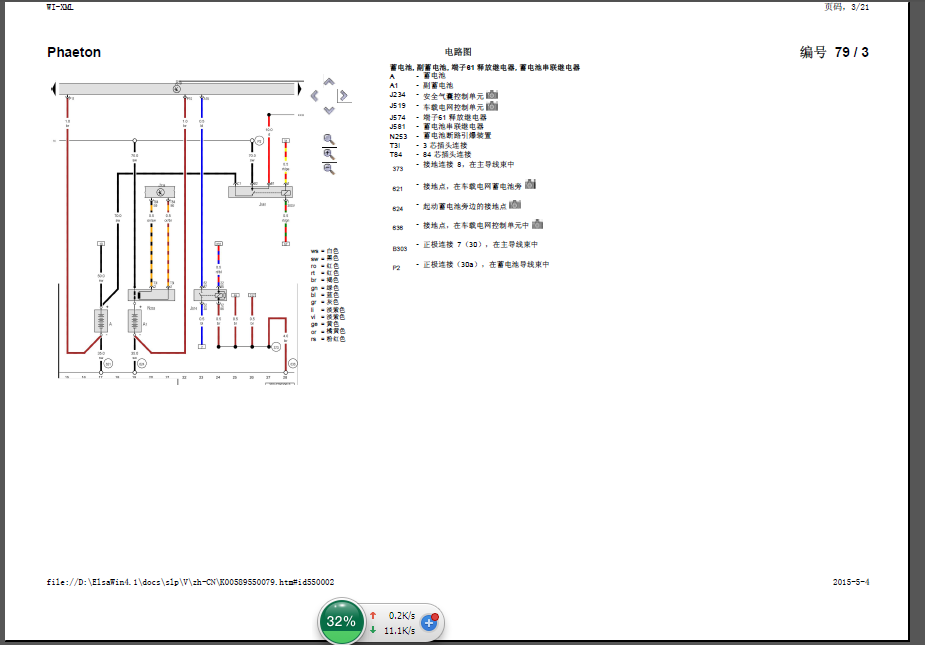Screen dimensions: 925x645
Task: Select the J574 relay box in the diagram
Action: [x=210, y=295]
